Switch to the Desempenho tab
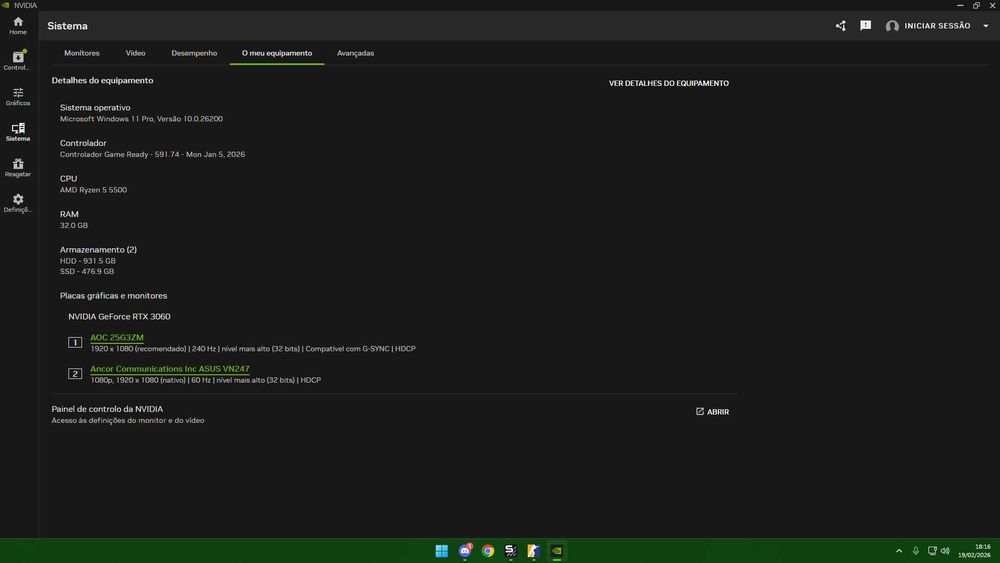The width and height of the screenshot is (1000, 563). [x=194, y=53]
